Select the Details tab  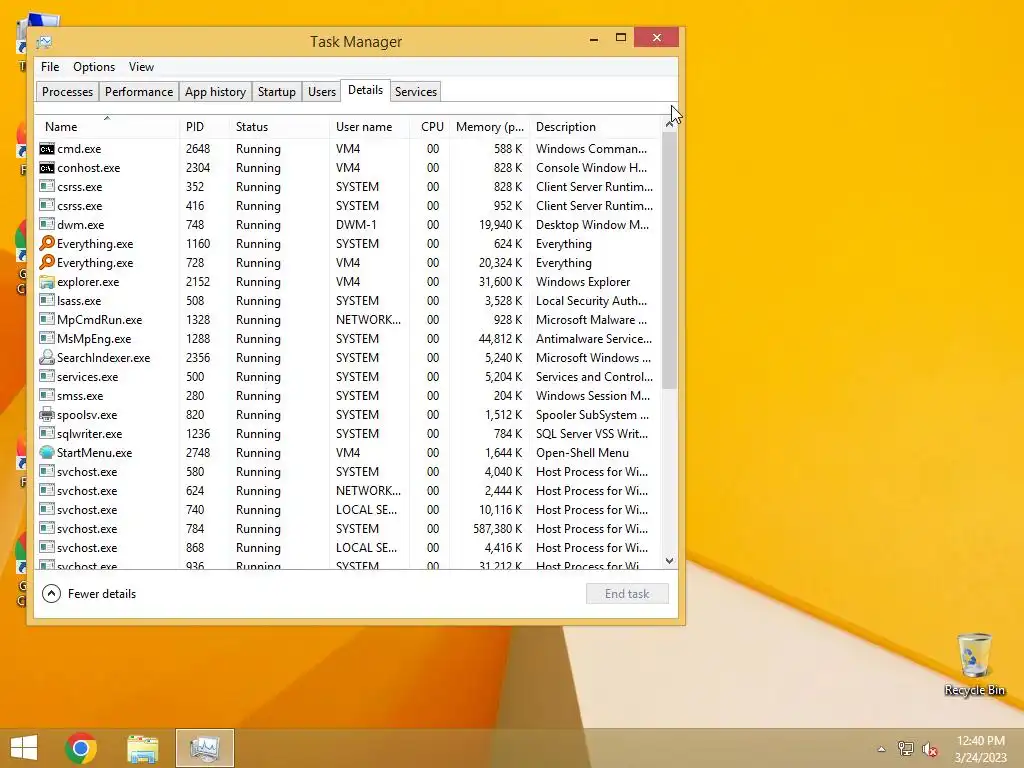point(365,90)
